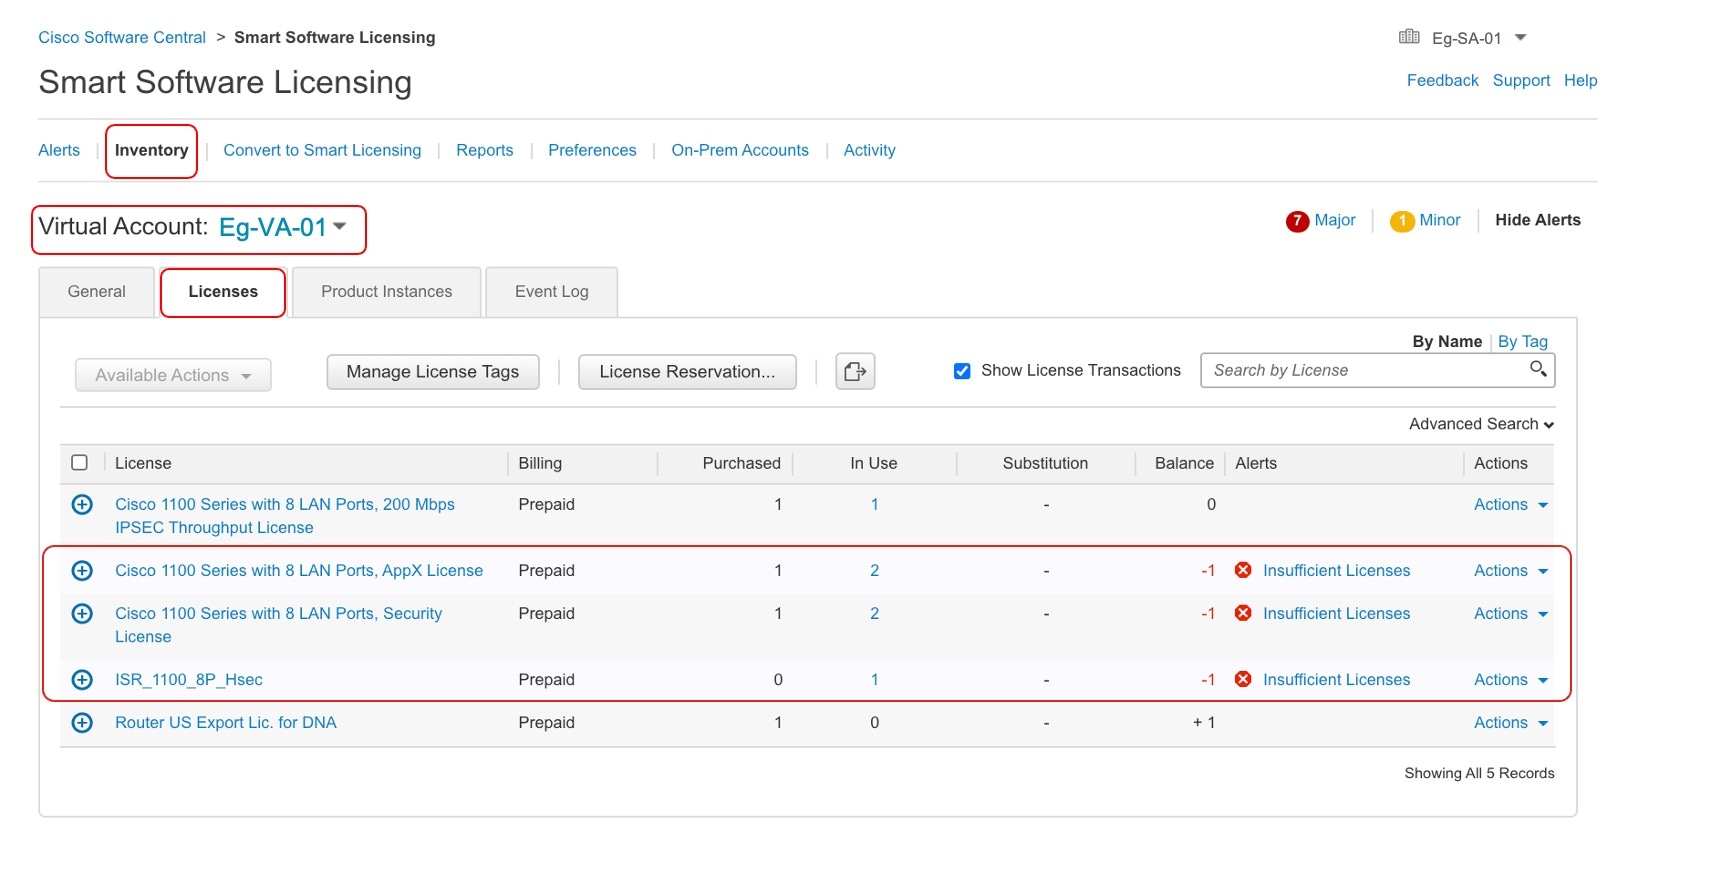
Task: Switch search mode to By Tag
Action: coord(1523,341)
